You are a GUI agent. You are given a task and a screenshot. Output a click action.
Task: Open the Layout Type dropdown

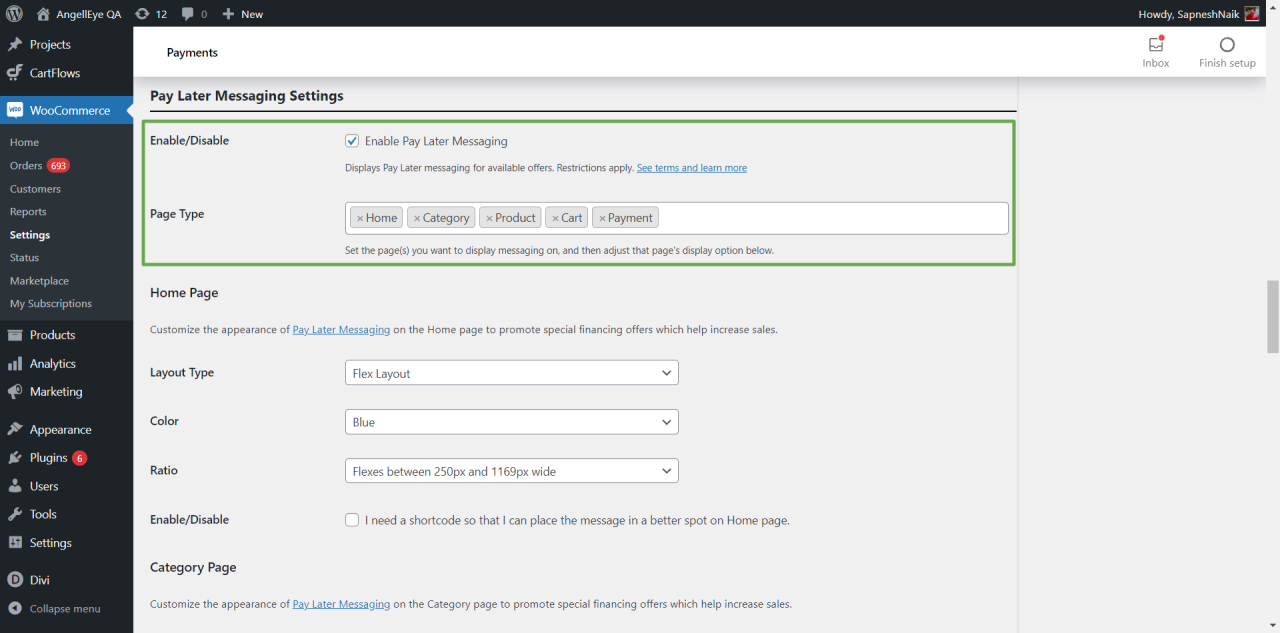(x=511, y=373)
